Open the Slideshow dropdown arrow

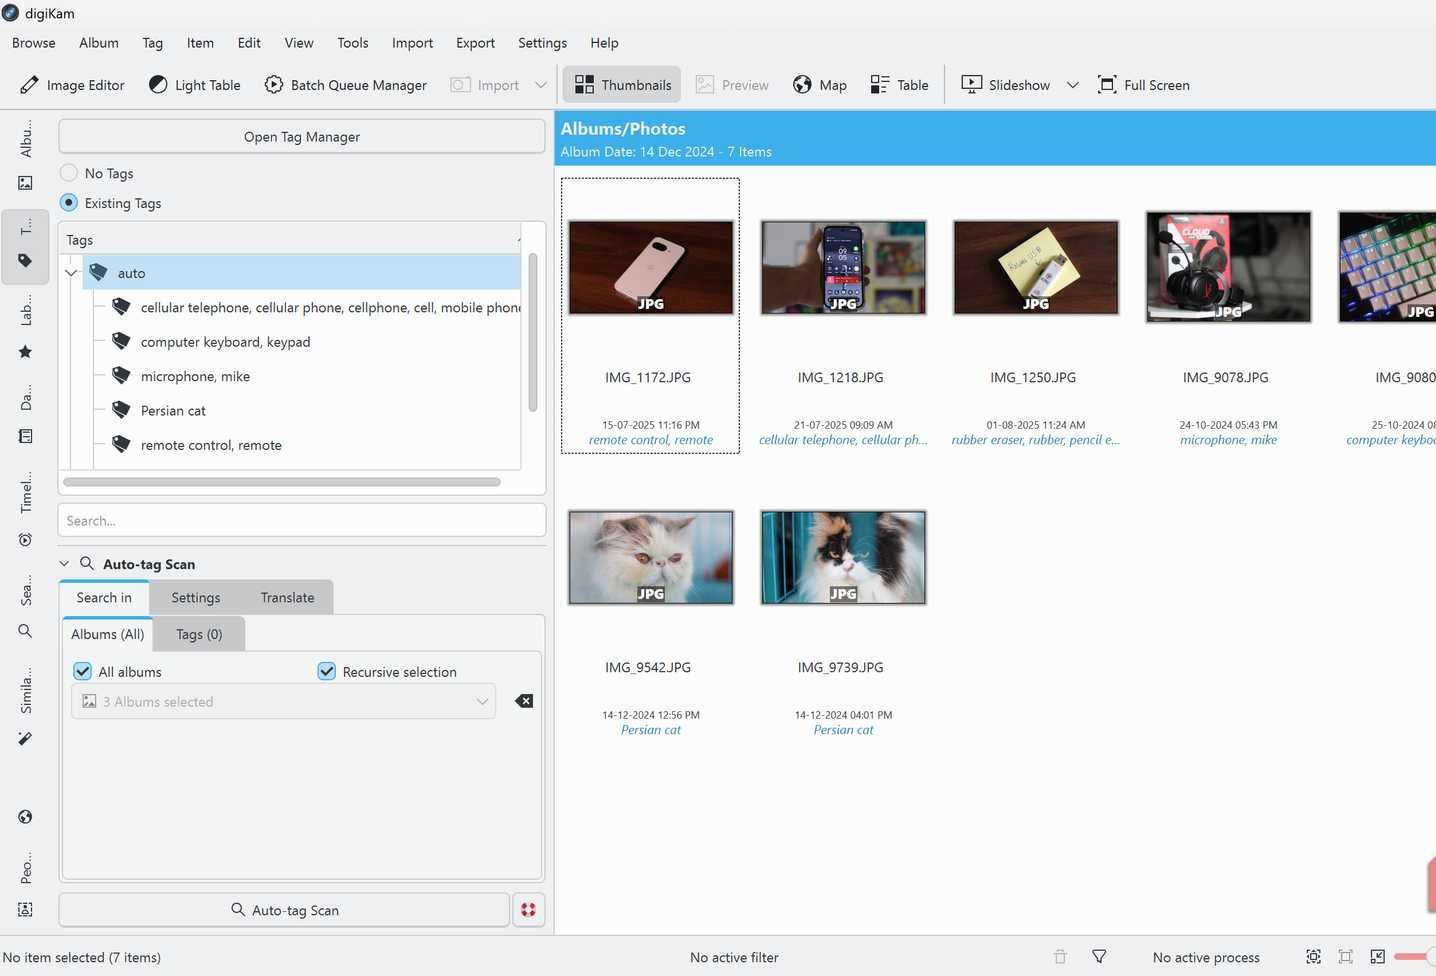1072,85
